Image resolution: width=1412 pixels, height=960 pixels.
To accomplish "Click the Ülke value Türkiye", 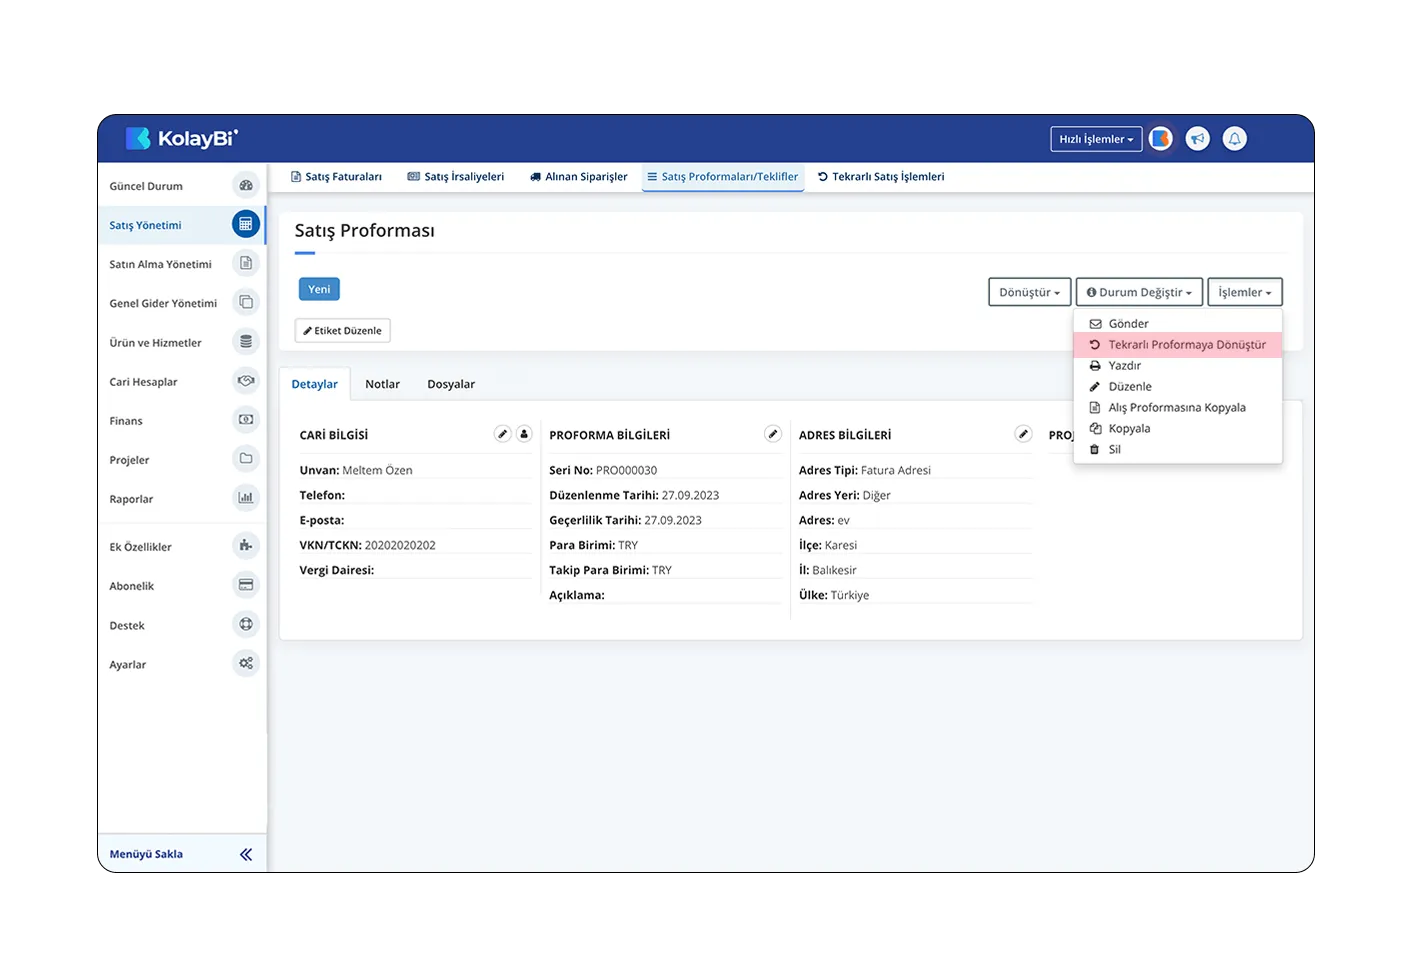I will 850,595.
